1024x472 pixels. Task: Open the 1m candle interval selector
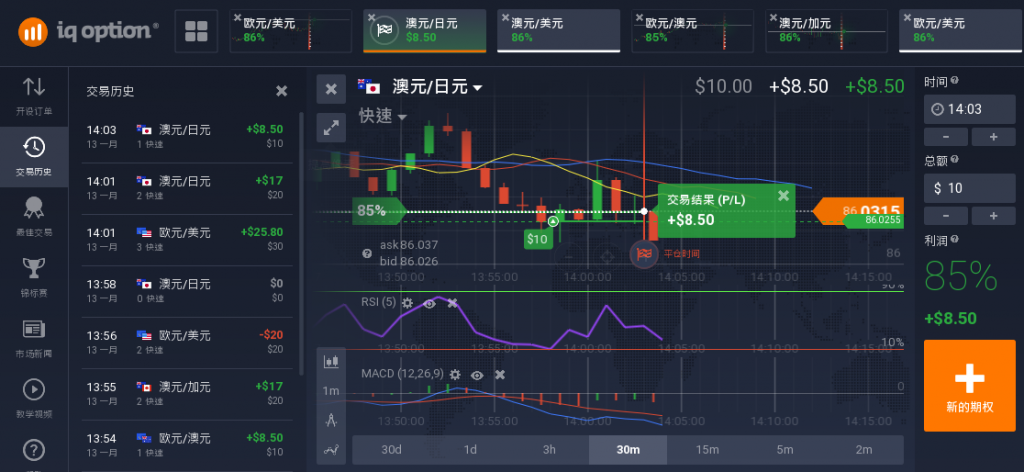pos(332,390)
